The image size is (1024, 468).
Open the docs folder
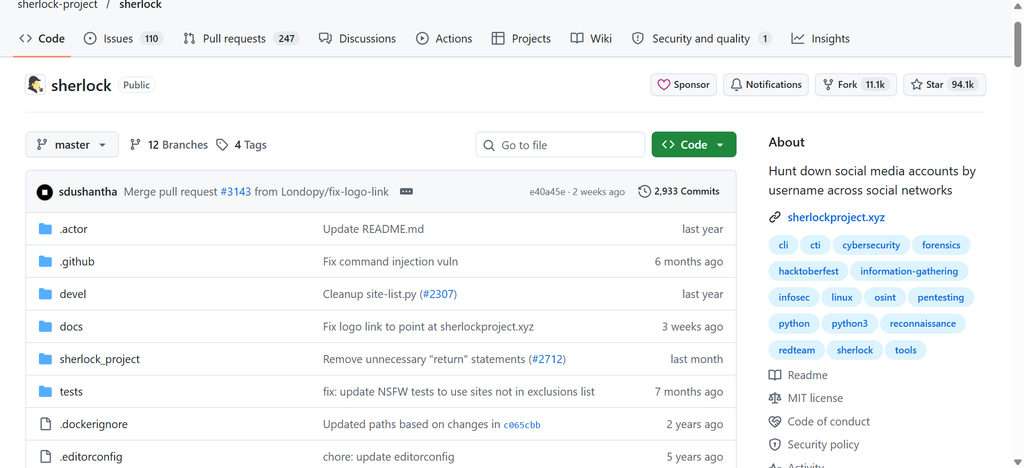point(71,327)
